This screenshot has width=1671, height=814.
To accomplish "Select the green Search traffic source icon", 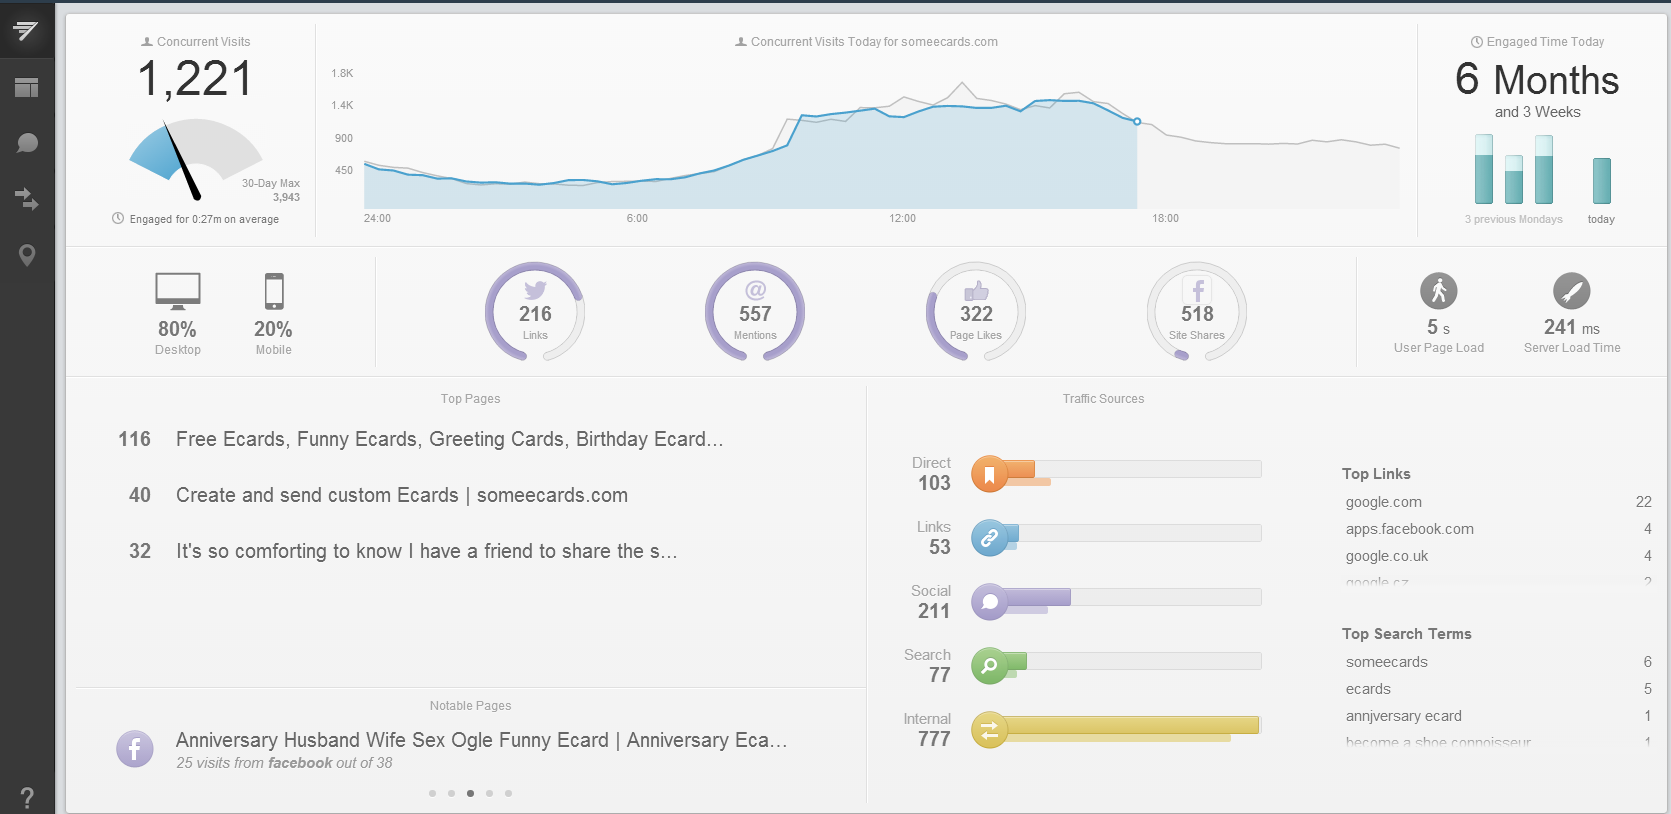I will 989,665.
